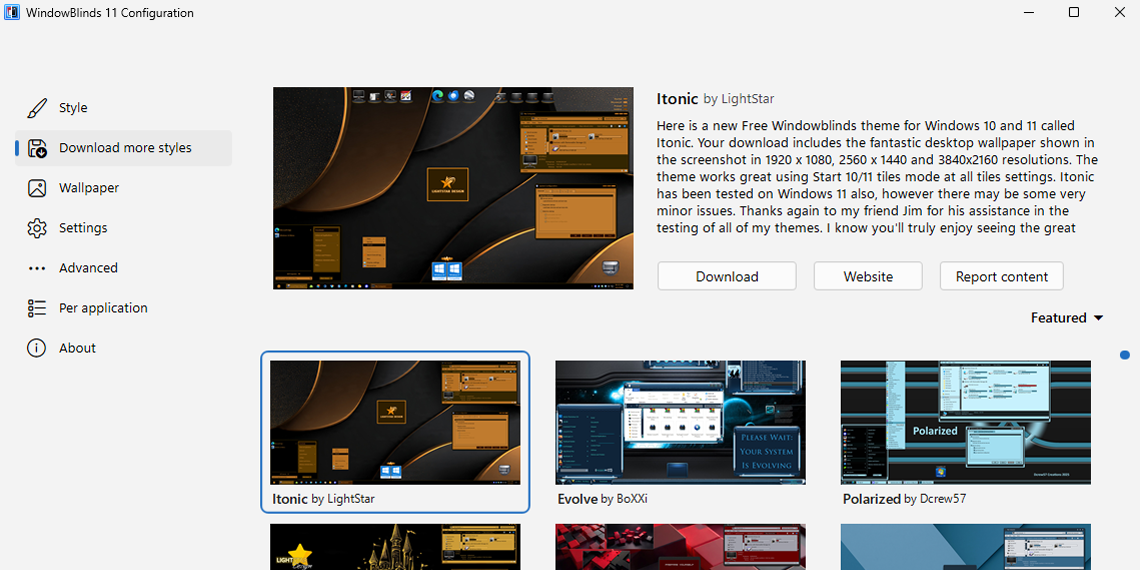
Task: Click the large Itonic preview image
Action: 453,188
